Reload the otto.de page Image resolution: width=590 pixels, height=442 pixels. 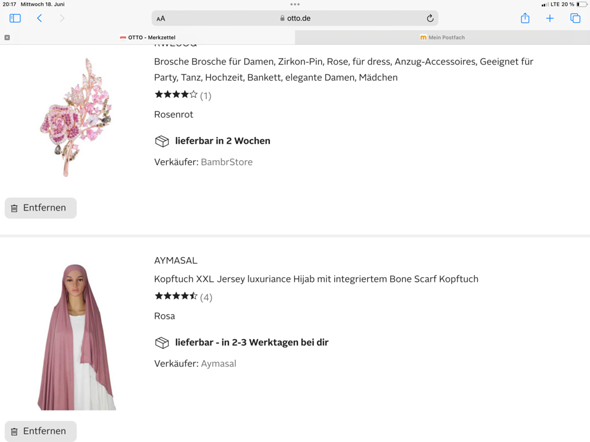pyautogui.click(x=430, y=18)
